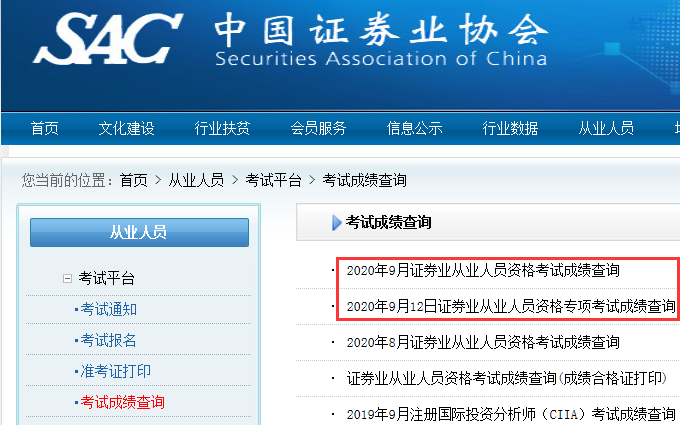
Task: Open the 信息公示 navigation item
Action: coord(414,128)
